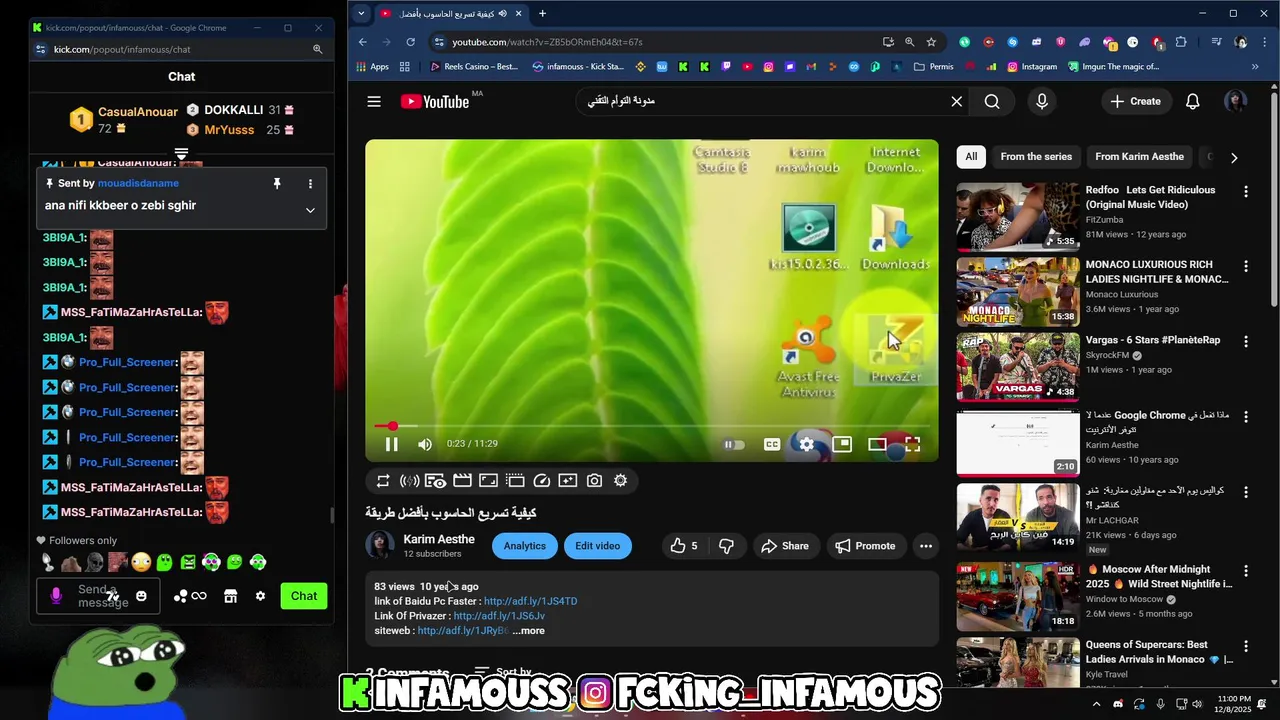1280x720 pixels.
Task: Click the Send a message input in Kick
Action: click(x=97, y=596)
